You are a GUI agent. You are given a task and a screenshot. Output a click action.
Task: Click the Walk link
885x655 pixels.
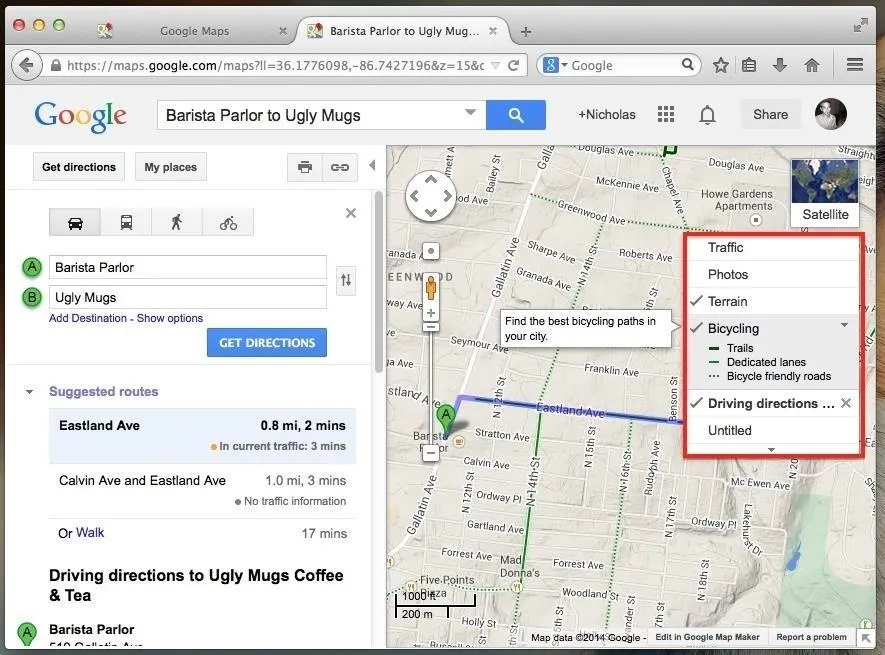[90, 532]
